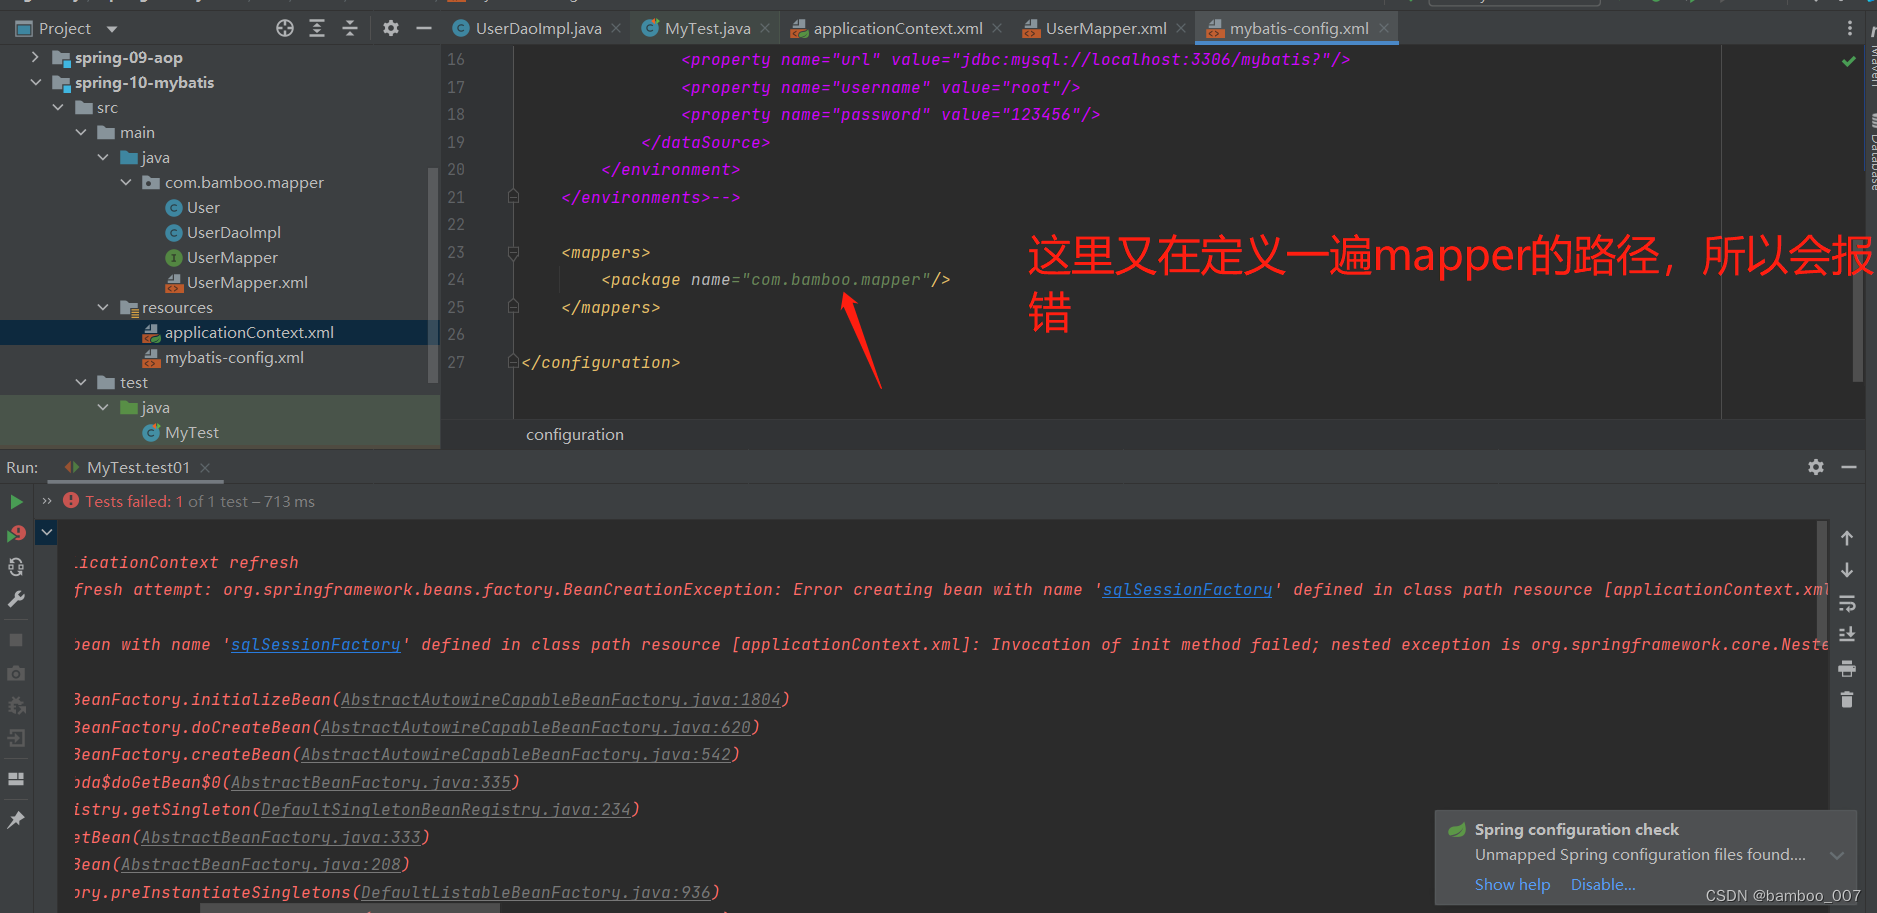The height and width of the screenshot is (913, 1877).
Task: Select opened file in Project view
Action: point(285,28)
